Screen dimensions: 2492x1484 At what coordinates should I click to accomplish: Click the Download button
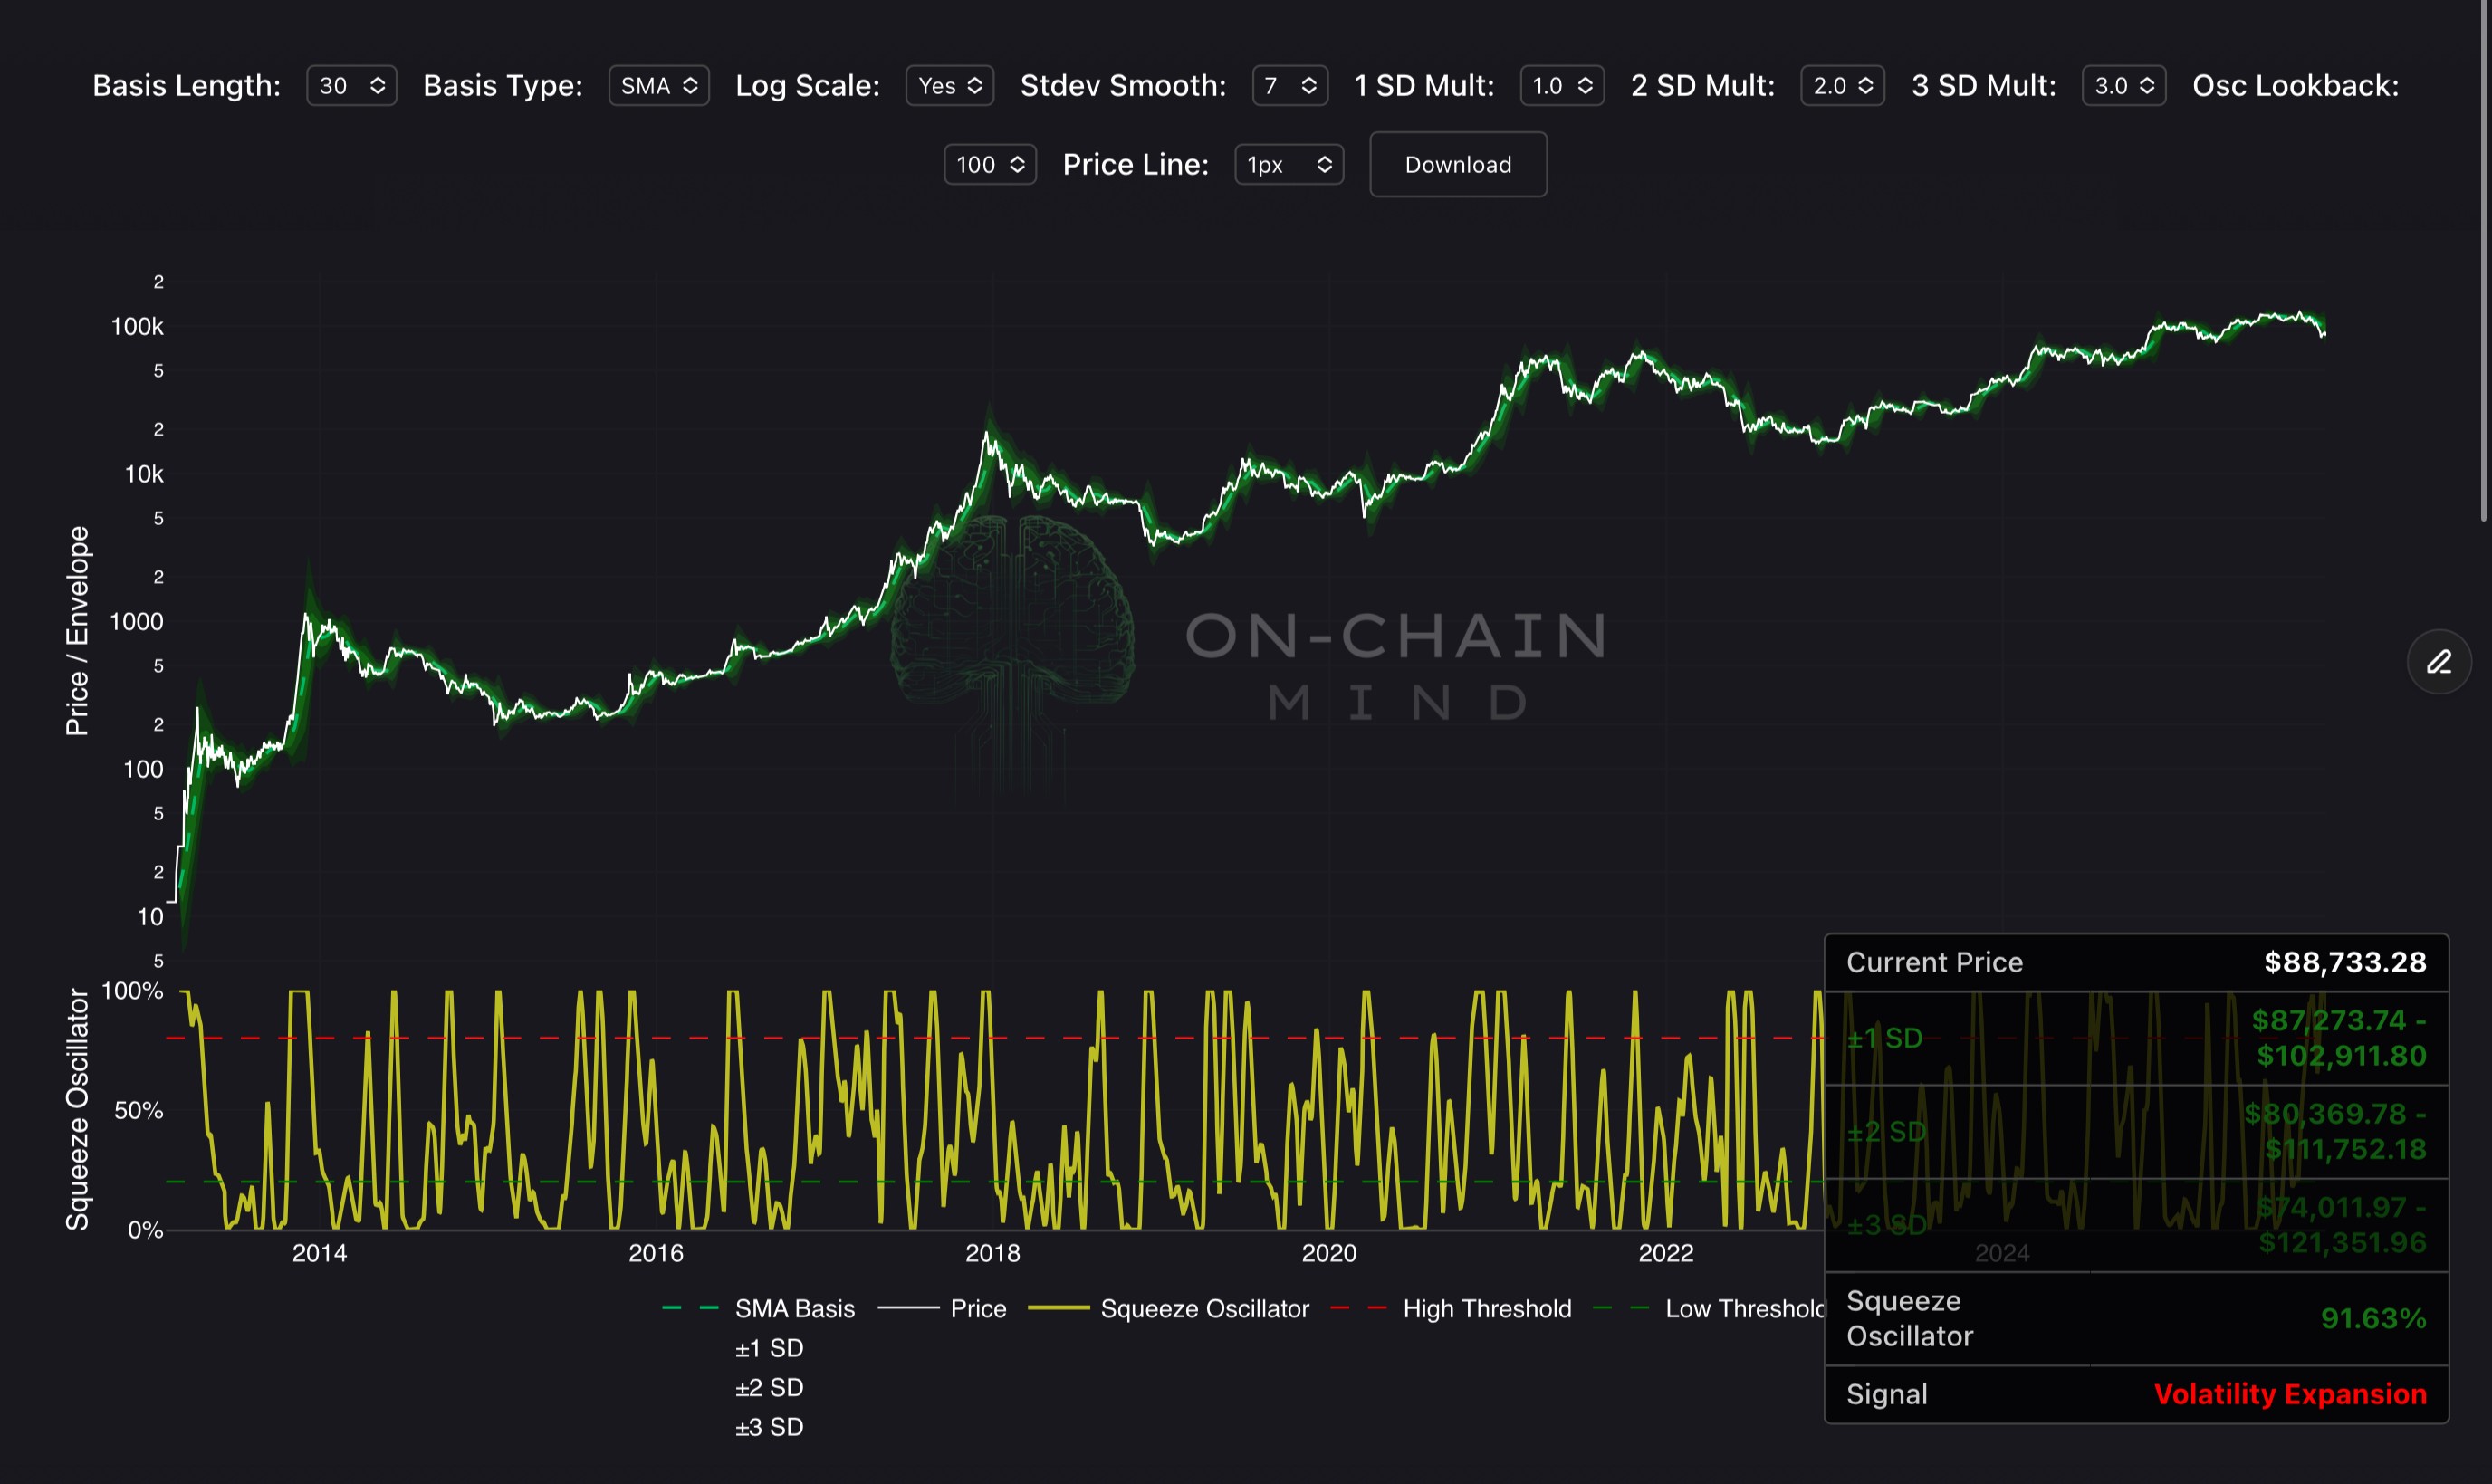[1457, 165]
